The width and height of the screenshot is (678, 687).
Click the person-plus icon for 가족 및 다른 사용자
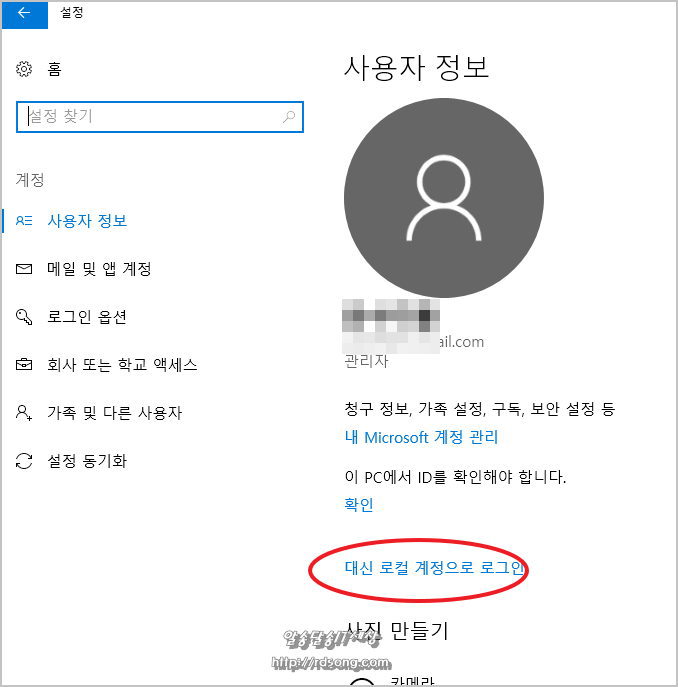(24, 413)
